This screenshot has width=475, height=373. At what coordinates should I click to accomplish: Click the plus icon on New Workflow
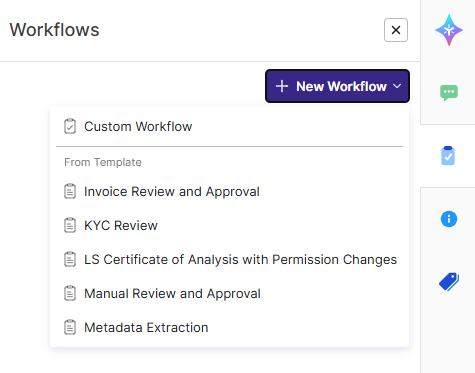click(x=282, y=86)
